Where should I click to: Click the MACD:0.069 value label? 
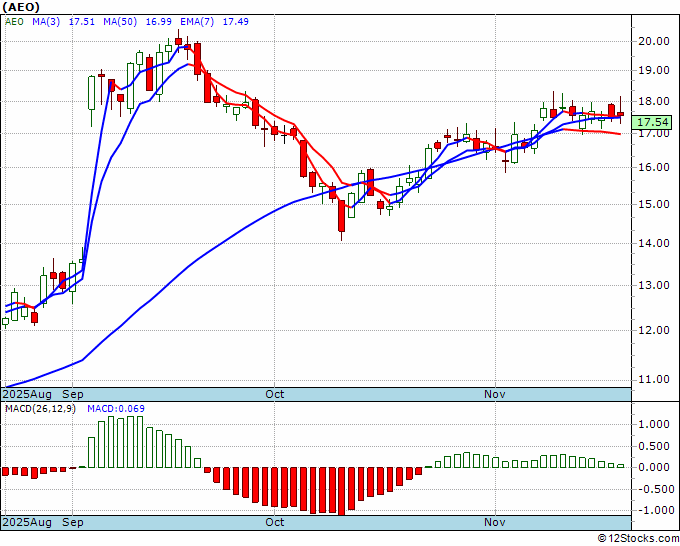pos(116,409)
